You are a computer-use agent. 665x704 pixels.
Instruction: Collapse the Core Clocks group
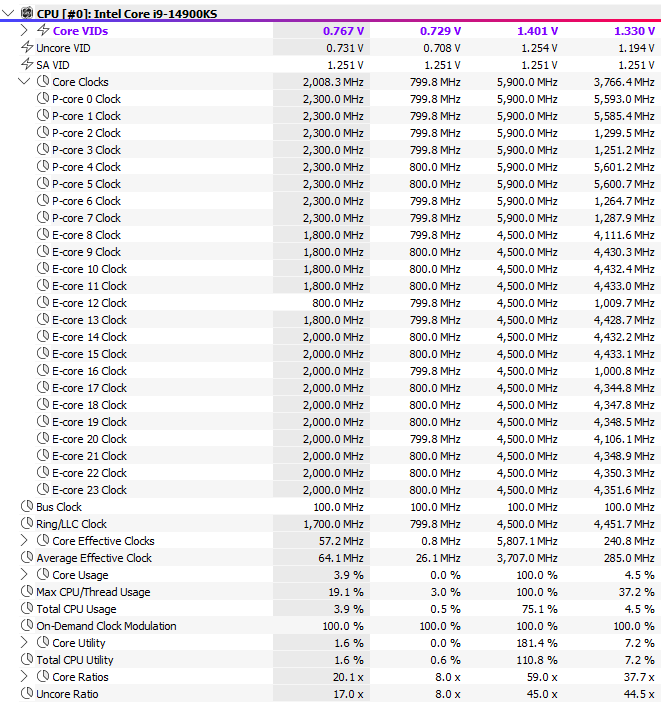tap(24, 82)
